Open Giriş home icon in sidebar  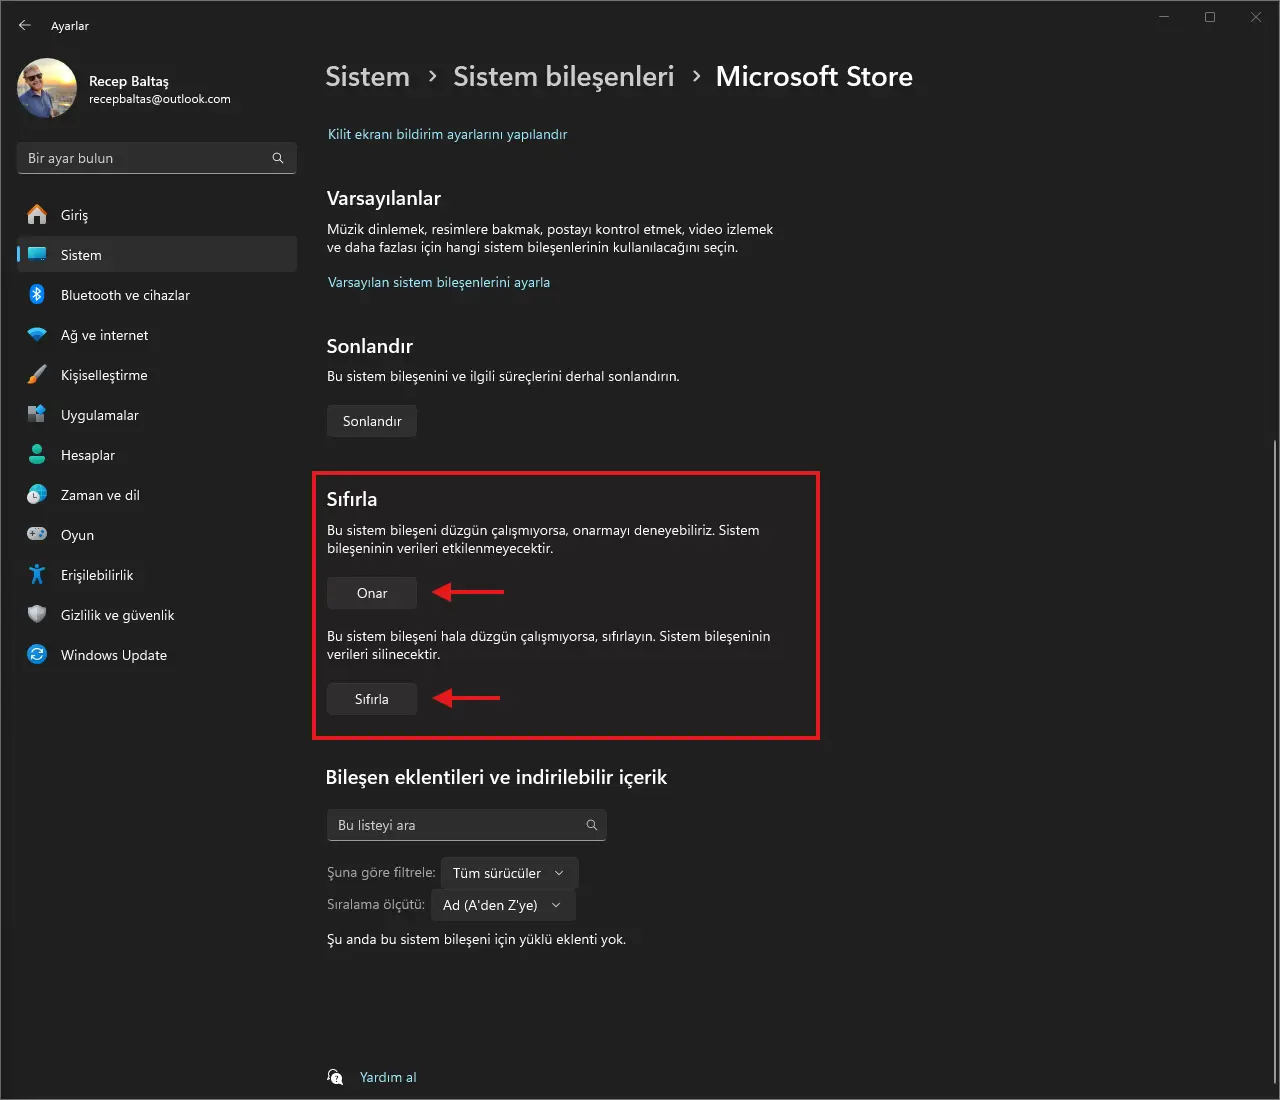pyautogui.click(x=37, y=214)
